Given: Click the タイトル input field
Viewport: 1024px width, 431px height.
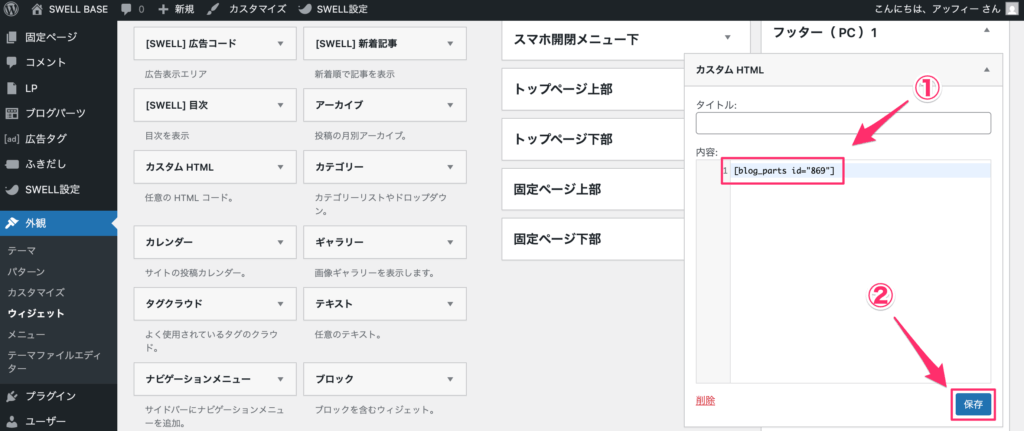Looking at the screenshot, I should pyautogui.click(x=843, y=123).
